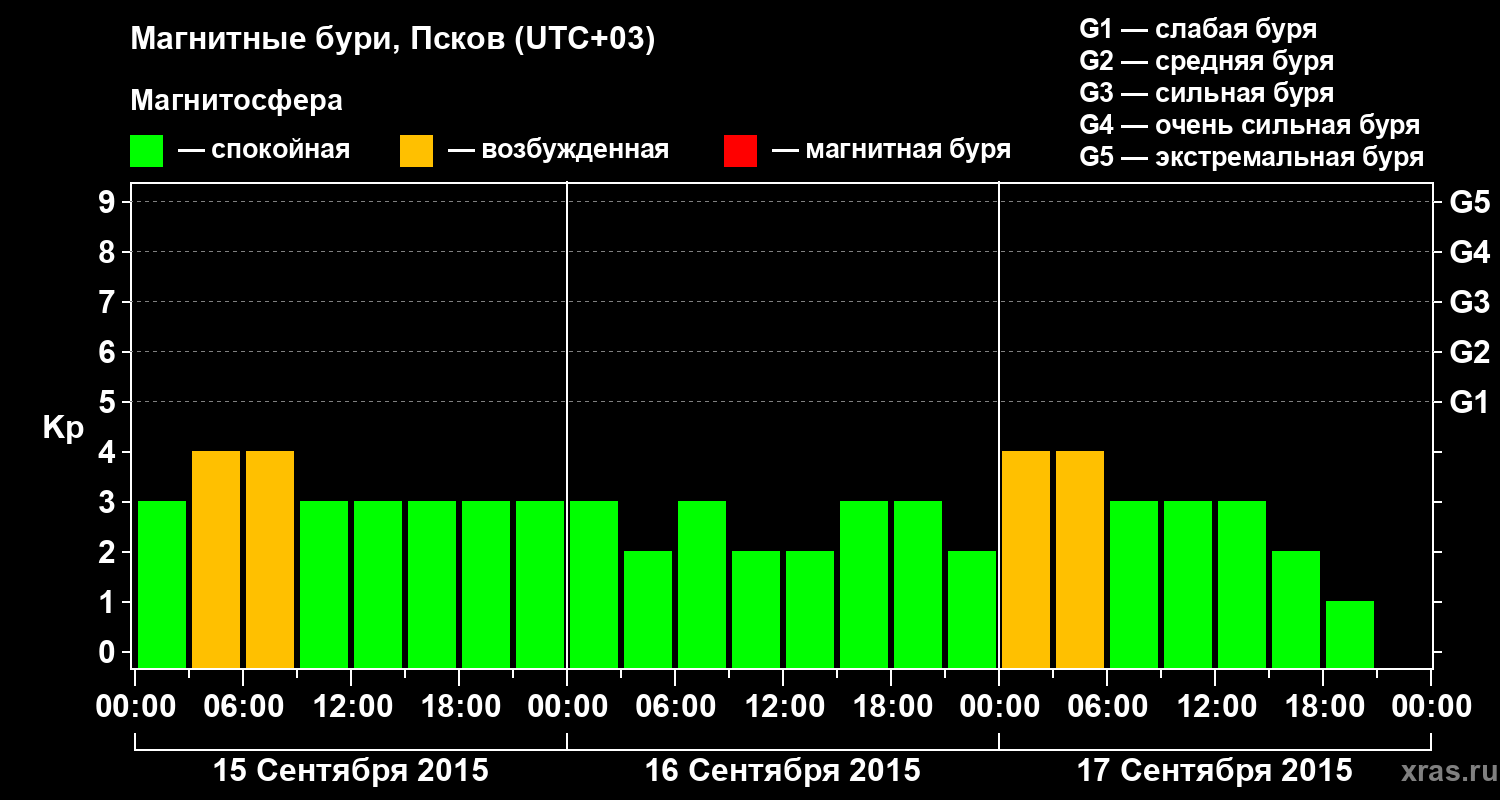Click the Kp 1 bar on 17 September

tap(1350, 634)
